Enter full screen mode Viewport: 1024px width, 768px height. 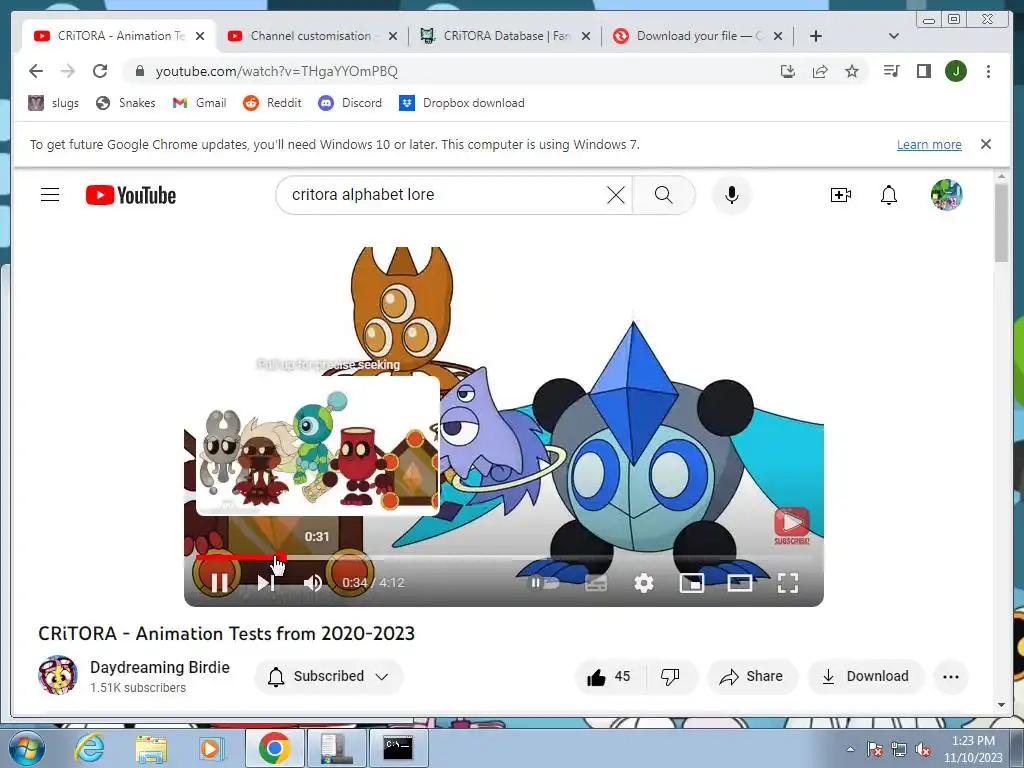788,583
